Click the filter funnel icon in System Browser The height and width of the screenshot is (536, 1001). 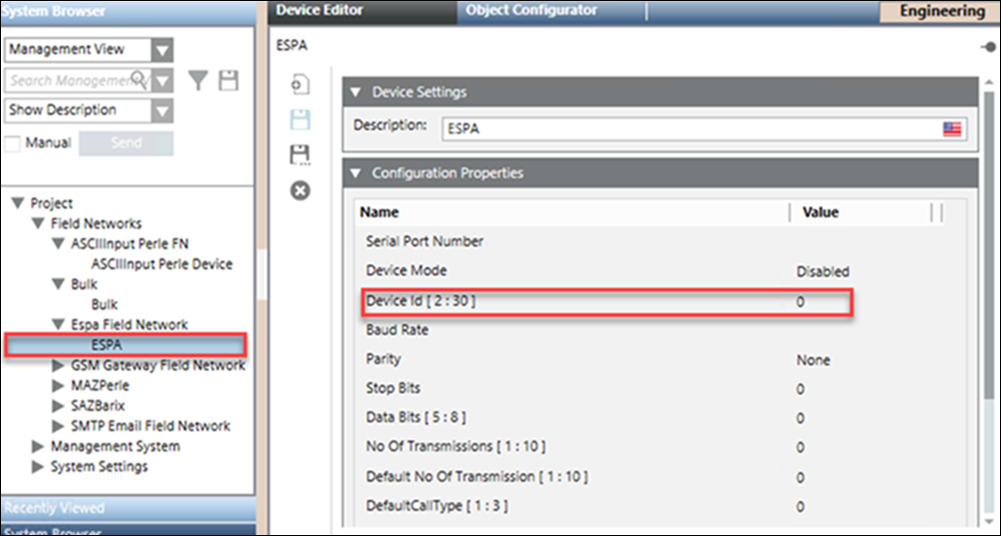click(199, 81)
